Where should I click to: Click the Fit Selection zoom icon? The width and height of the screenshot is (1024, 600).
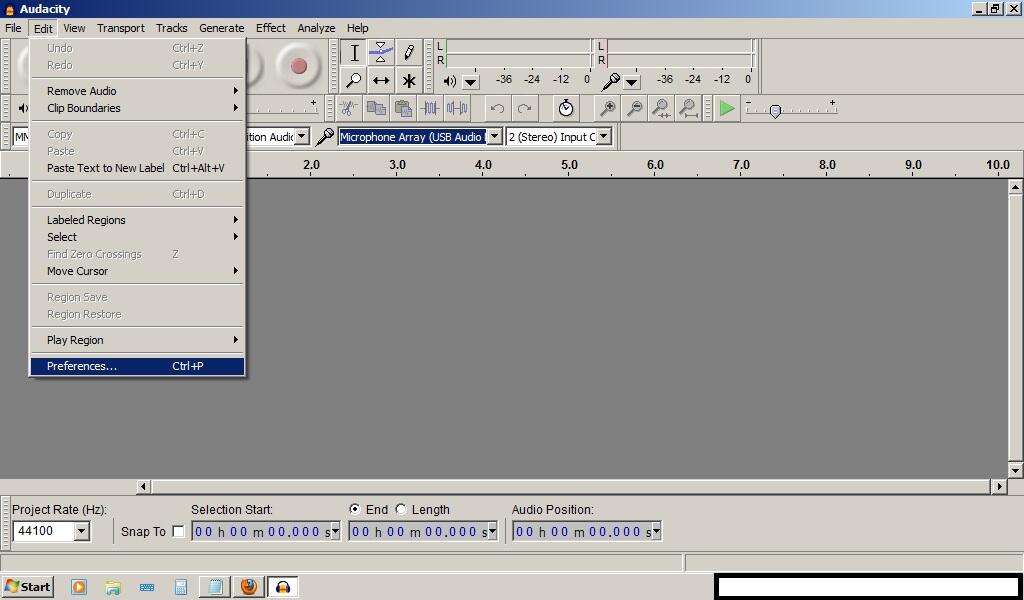(x=661, y=108)
